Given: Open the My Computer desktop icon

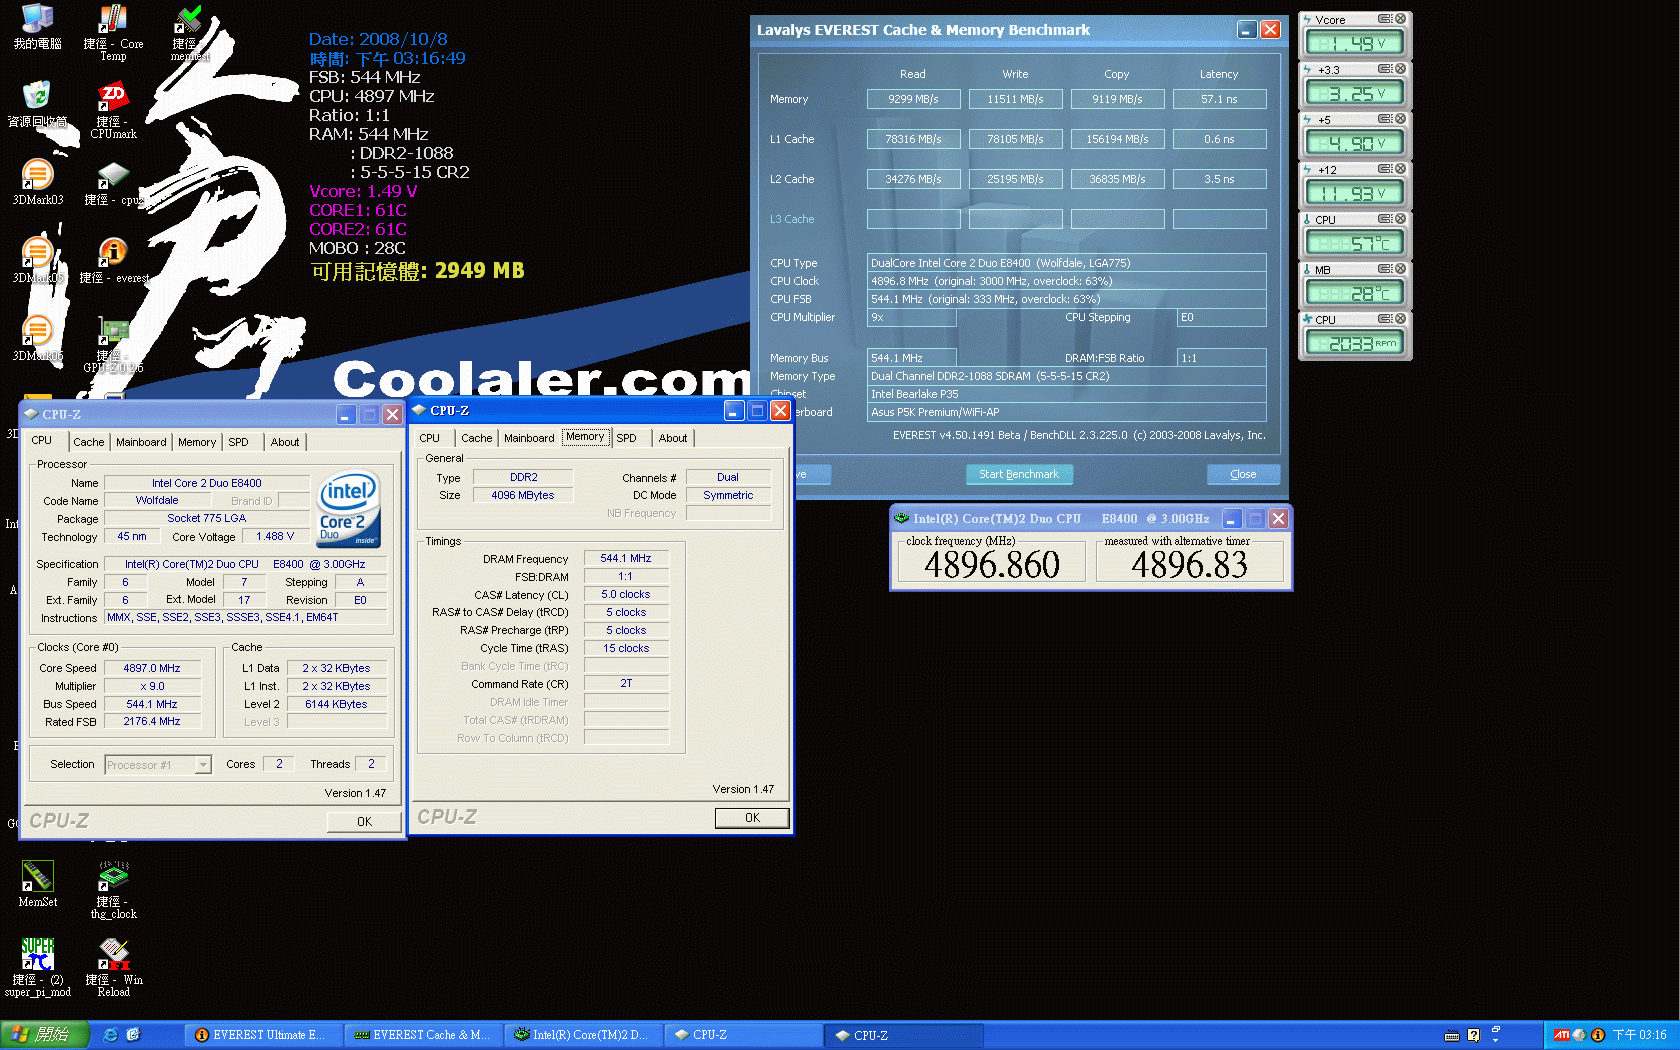Looking at the screenshot, I should (x=37, y=26).
